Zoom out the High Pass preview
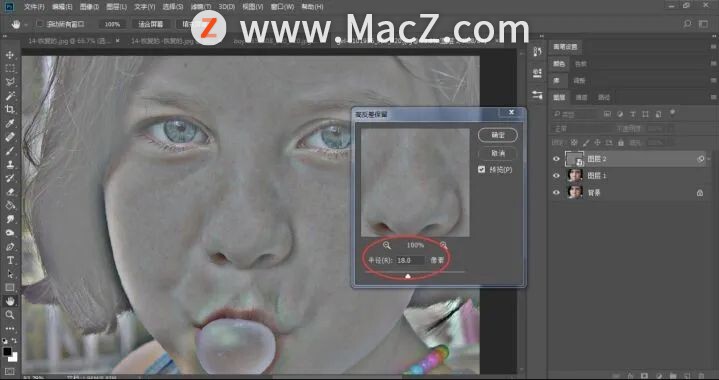719x380 pixels. point(387,245)
